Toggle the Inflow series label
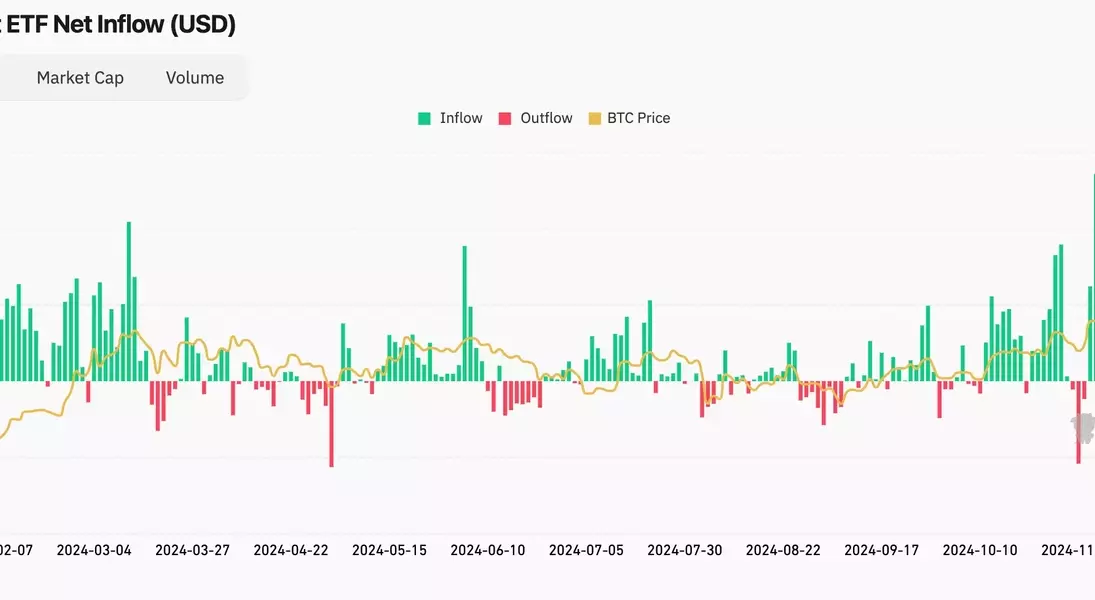This screenshot has height=600, width=1095. [x=461, y=118]
